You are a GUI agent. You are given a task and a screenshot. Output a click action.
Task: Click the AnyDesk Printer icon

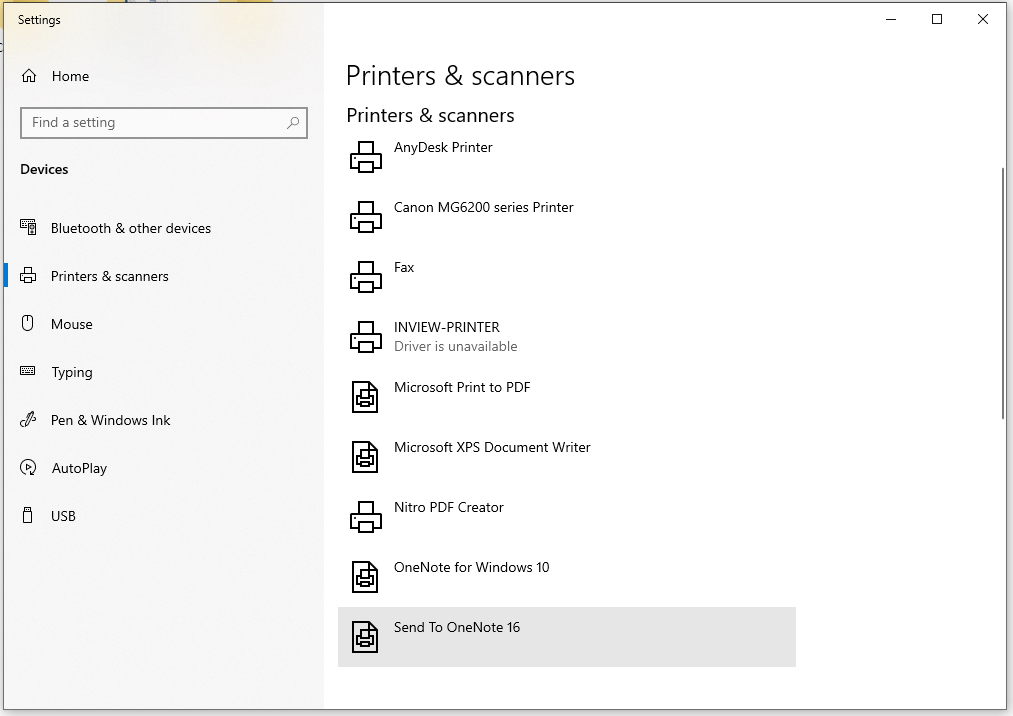pos(366,157)
